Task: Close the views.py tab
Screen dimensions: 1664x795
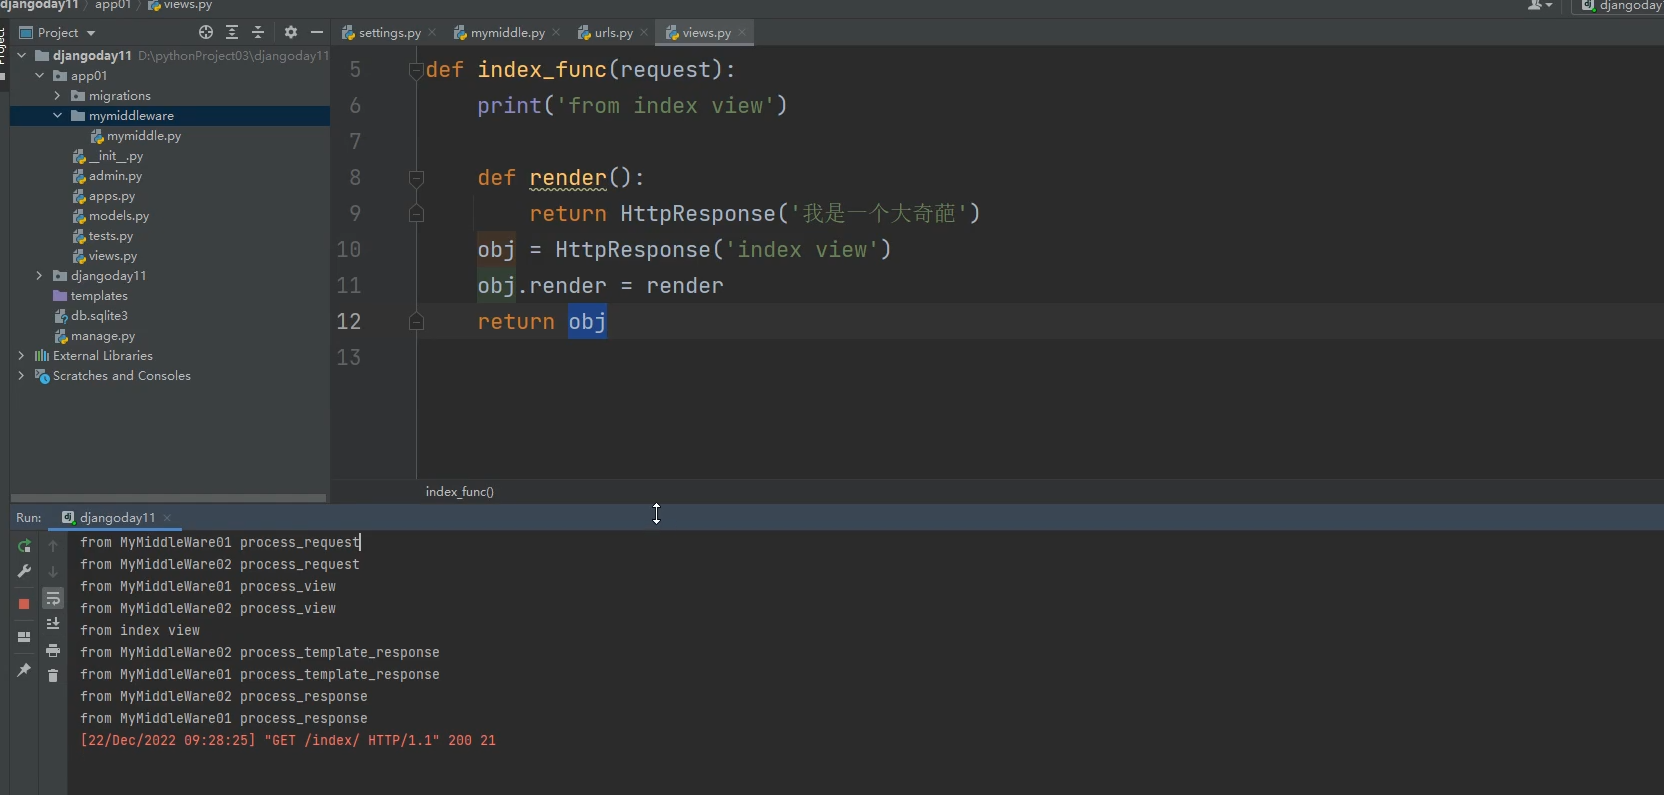Action: coord(742,33)
